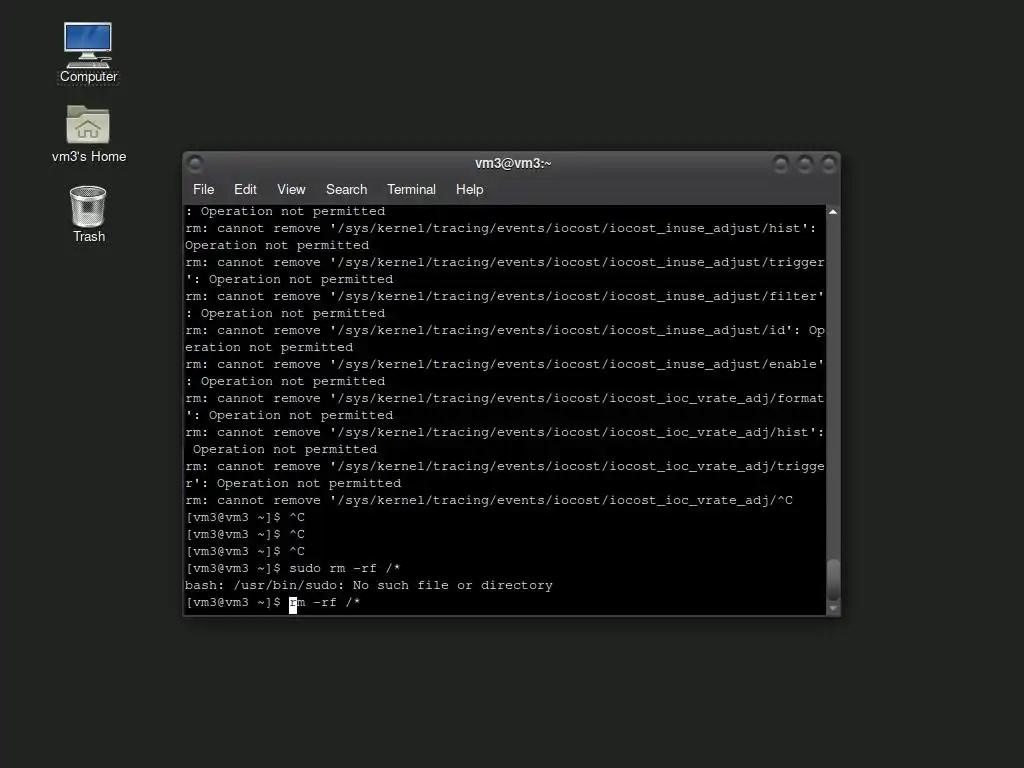Open the Search menu
The width and height of the screenshot is (1024, 768).
pyautogui.click(x=346, y=189)
